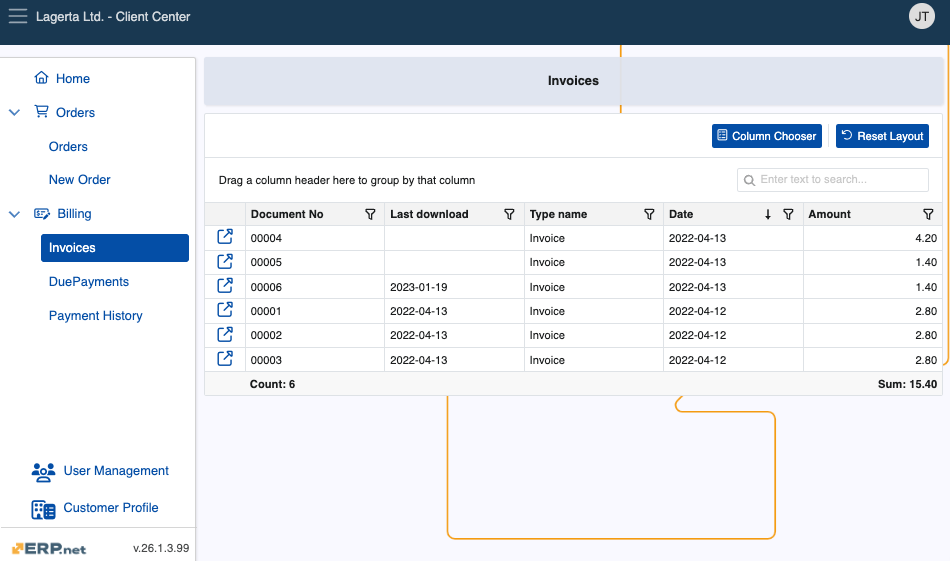This screenshot has height=561, width=950.
Task: Open User Management
Action: point(116,471)
